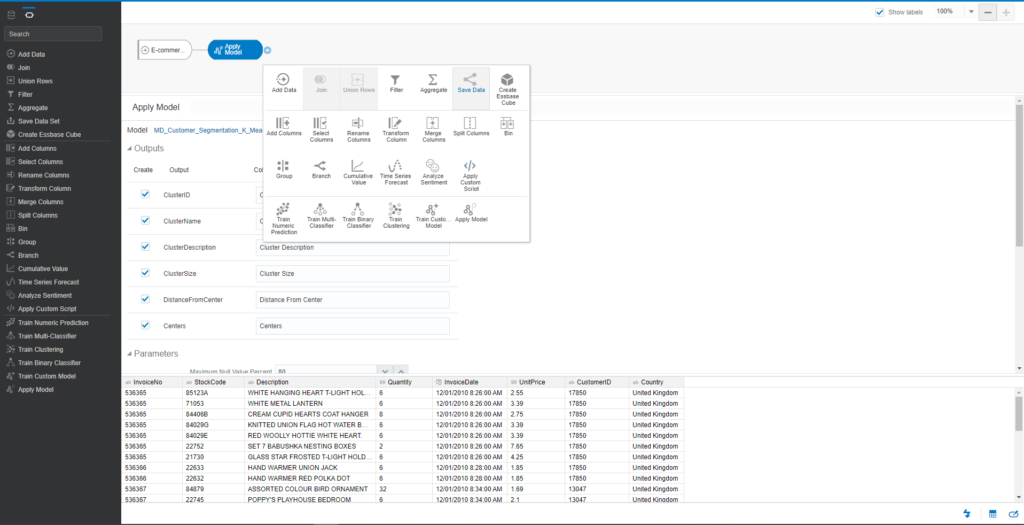Select Train Clustering in popup palette
1024x525 pixels.
coord(396,216)
